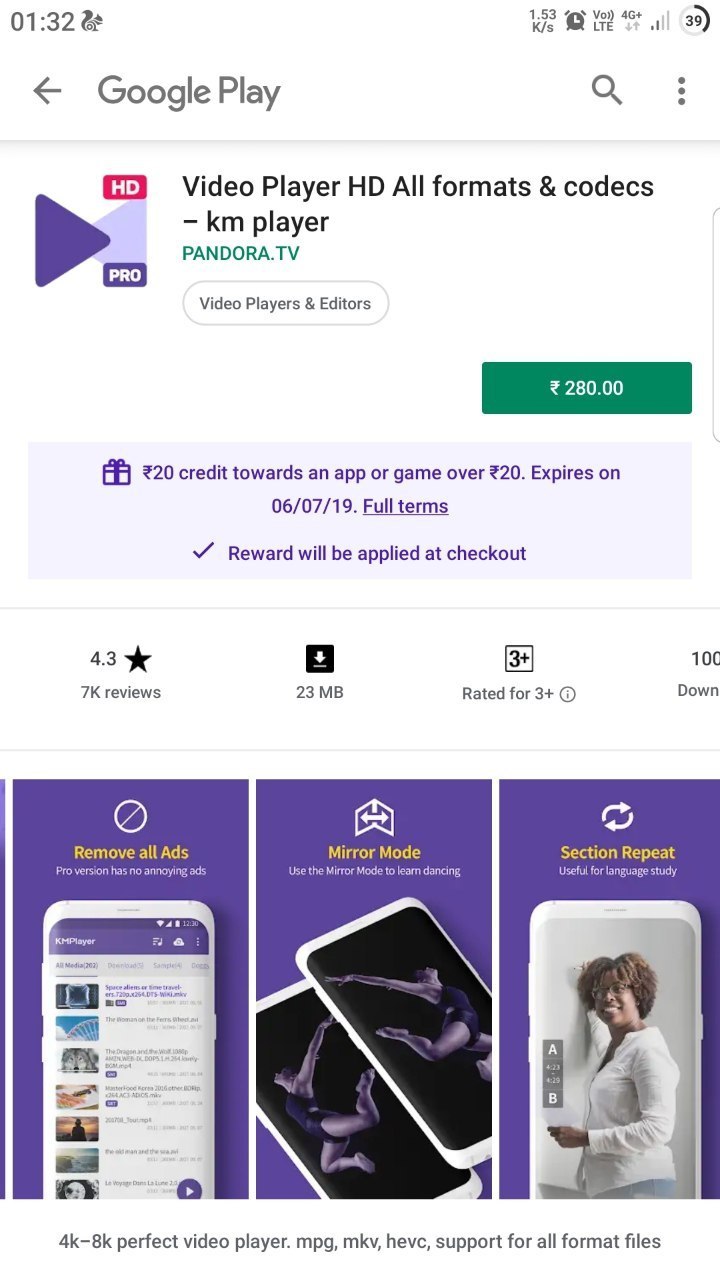
Task: Tap the star rating icon
Action: click(x=138, y=659)
